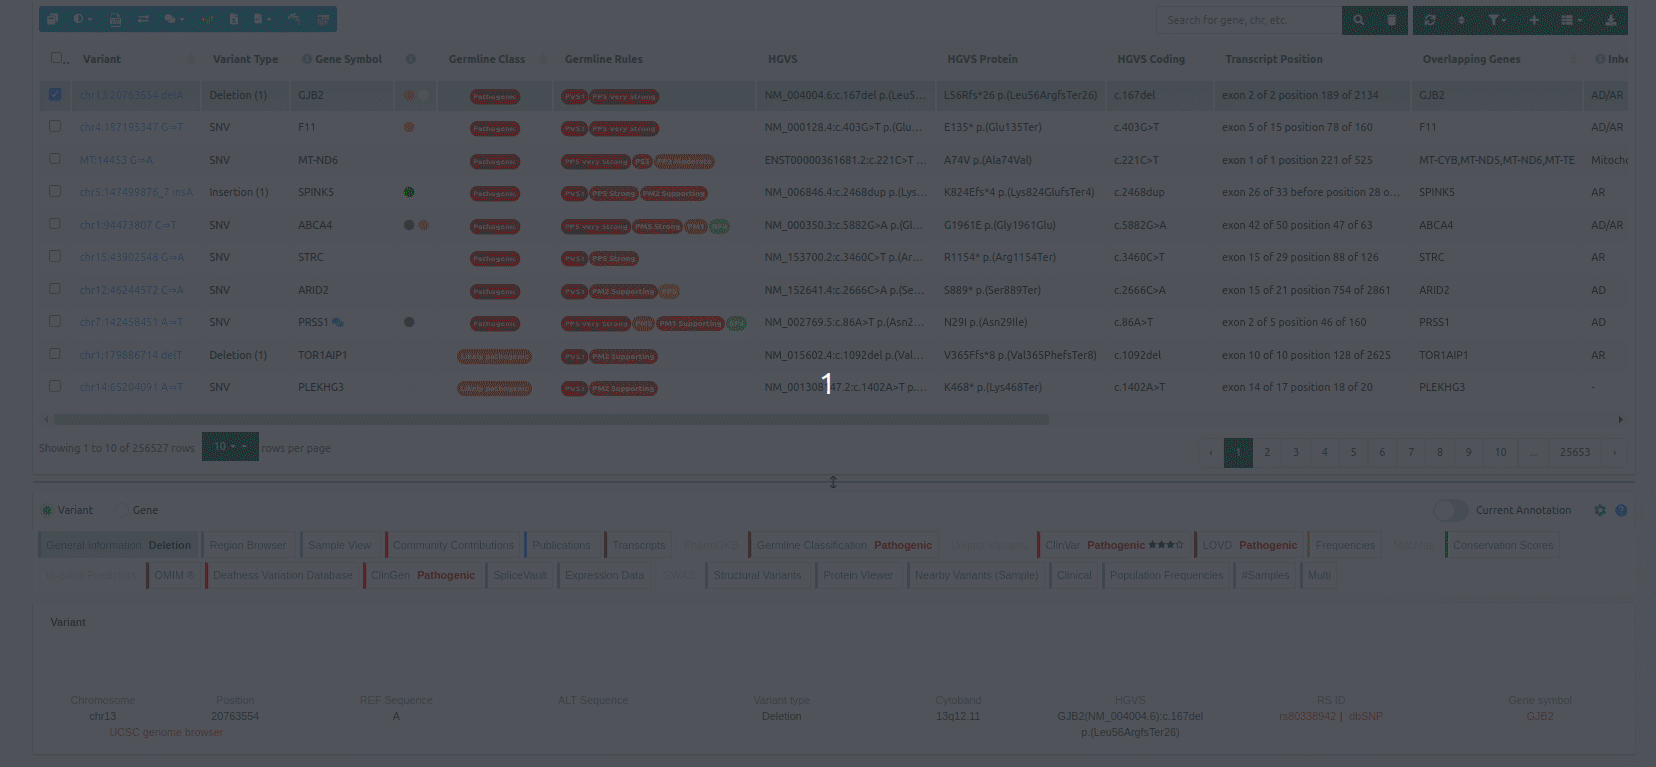Screen dimensions: 1656x767
Task: Click the refresh table icon
Action: [x=1430, y=20]
